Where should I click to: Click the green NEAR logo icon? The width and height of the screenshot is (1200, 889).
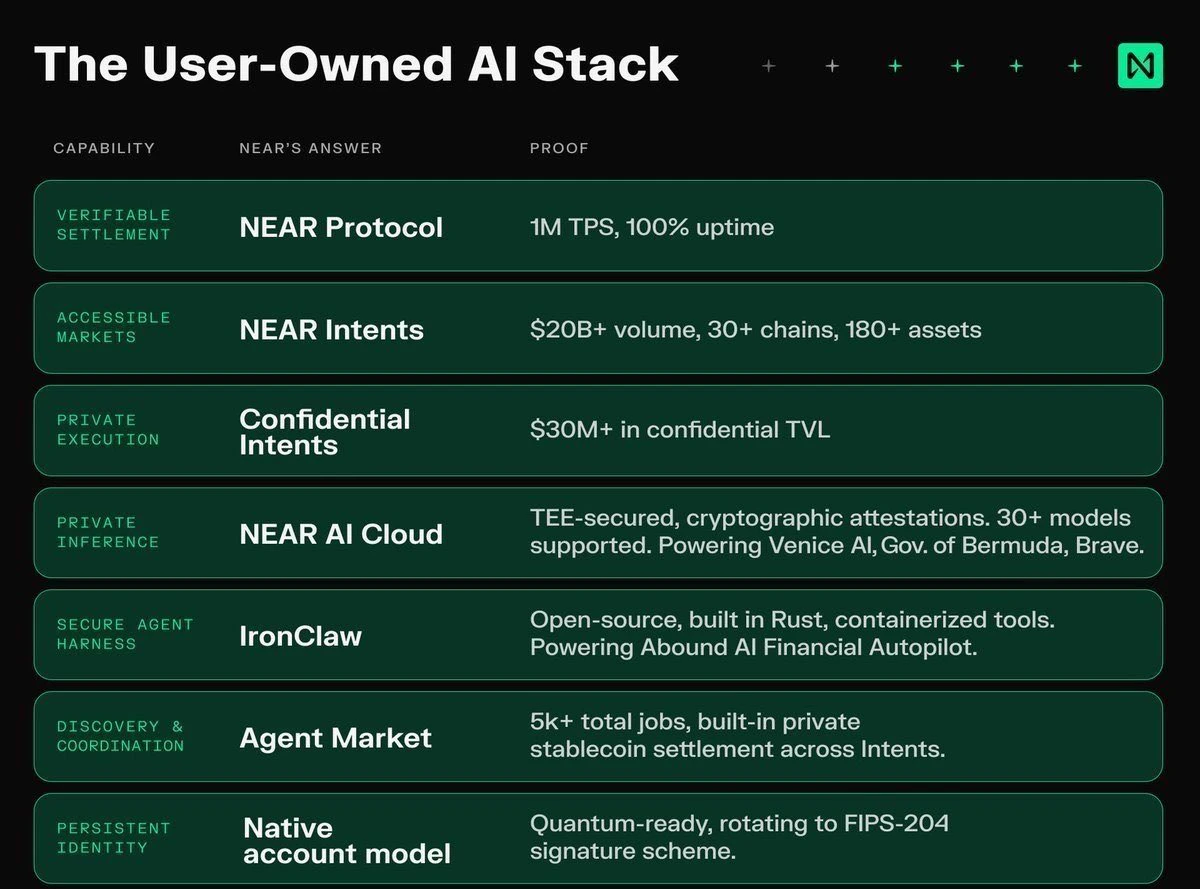(x=1140, y=66)
